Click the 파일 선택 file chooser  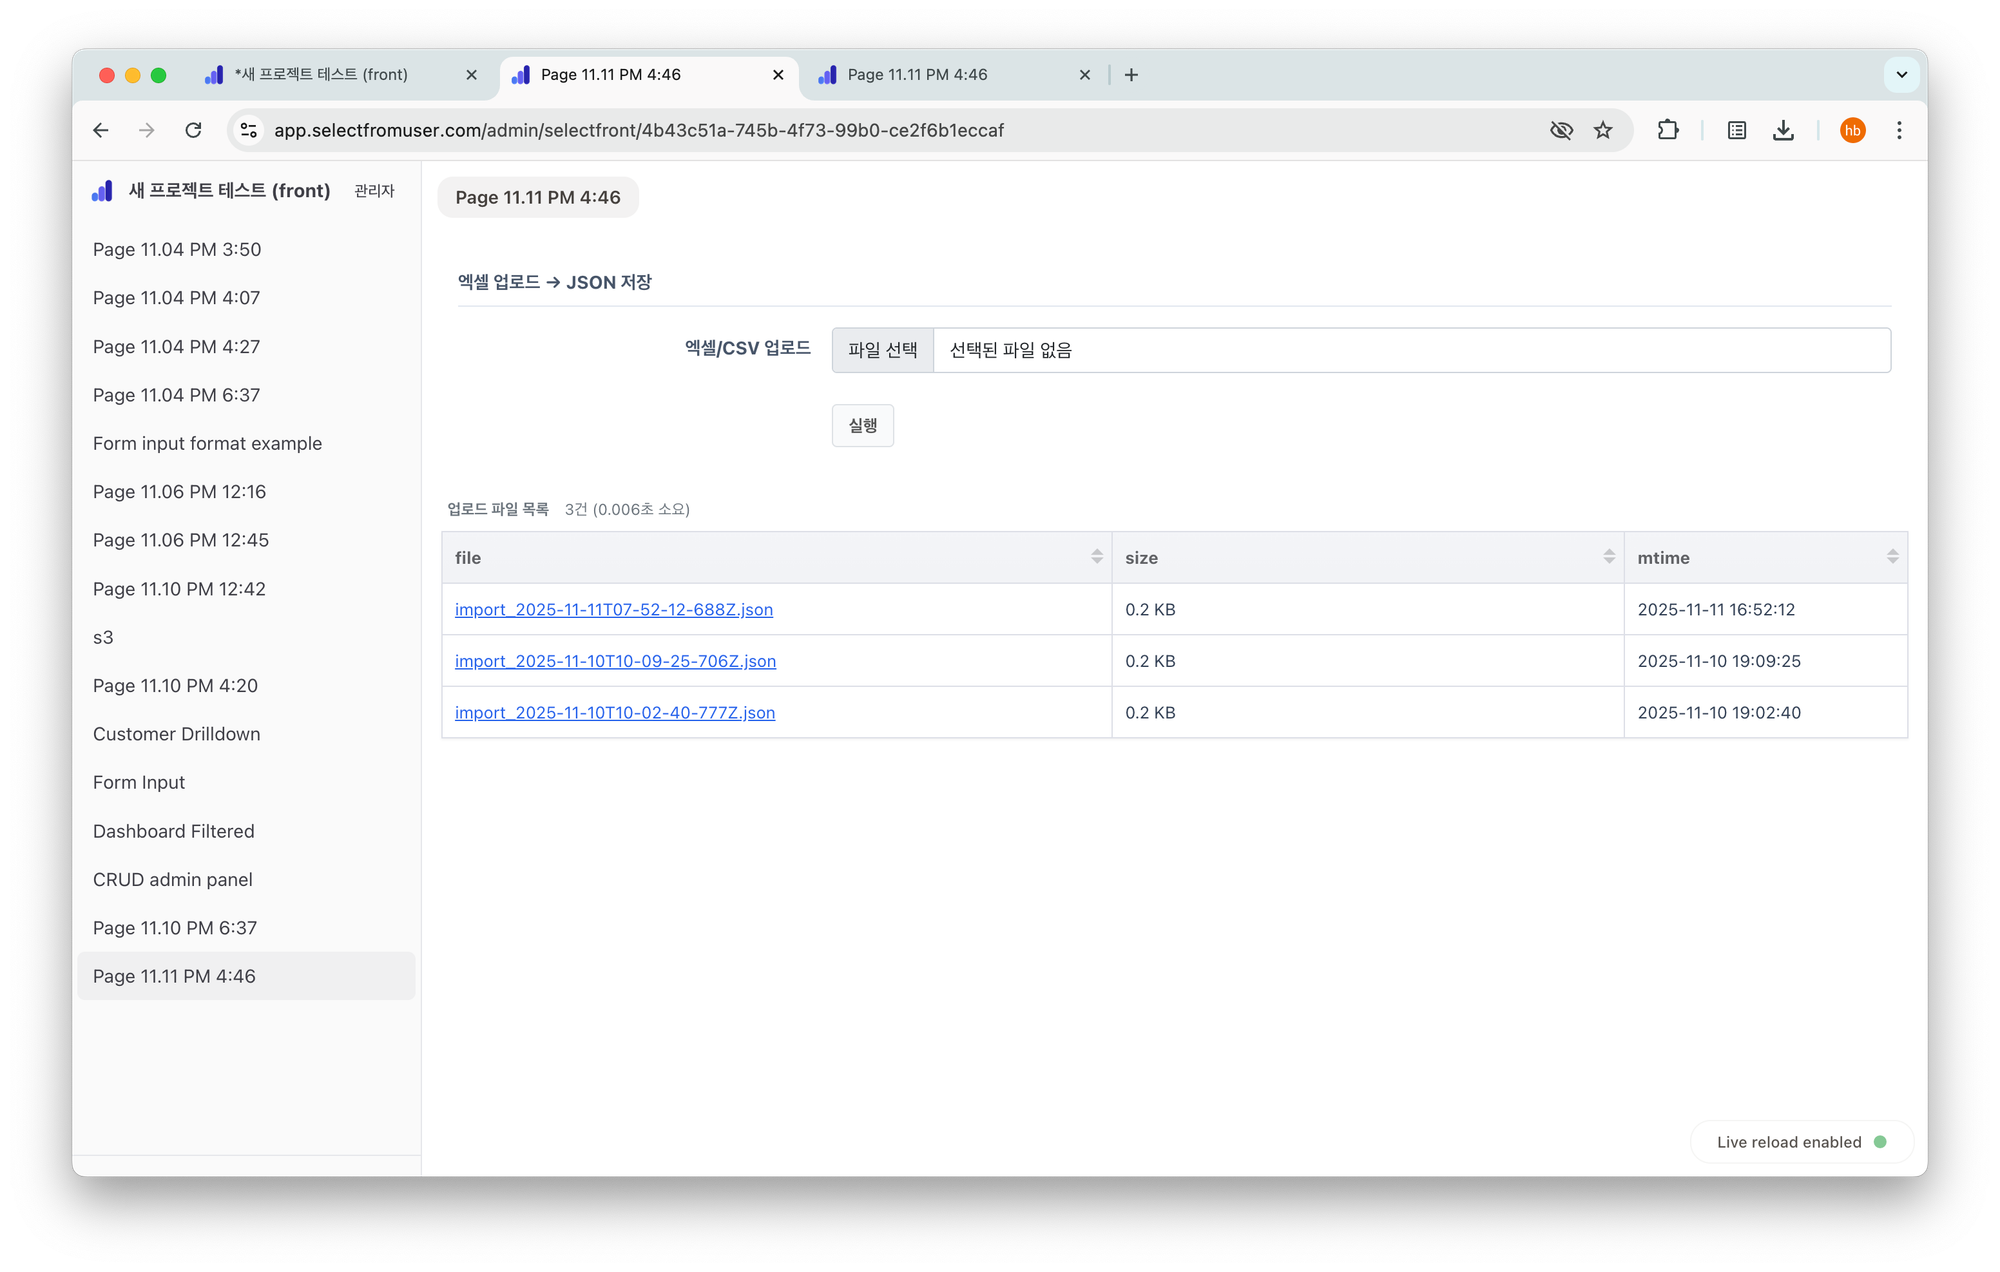click(x=882, y=350)
